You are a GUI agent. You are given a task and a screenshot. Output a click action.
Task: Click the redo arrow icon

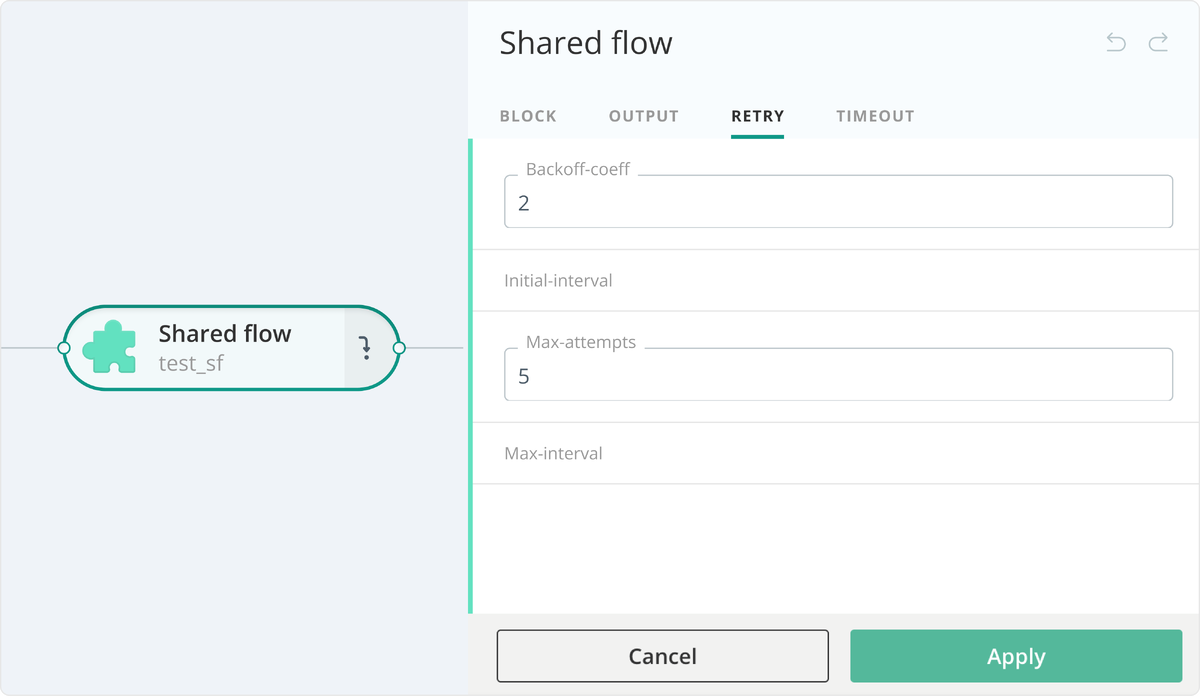click(1158, 42)
